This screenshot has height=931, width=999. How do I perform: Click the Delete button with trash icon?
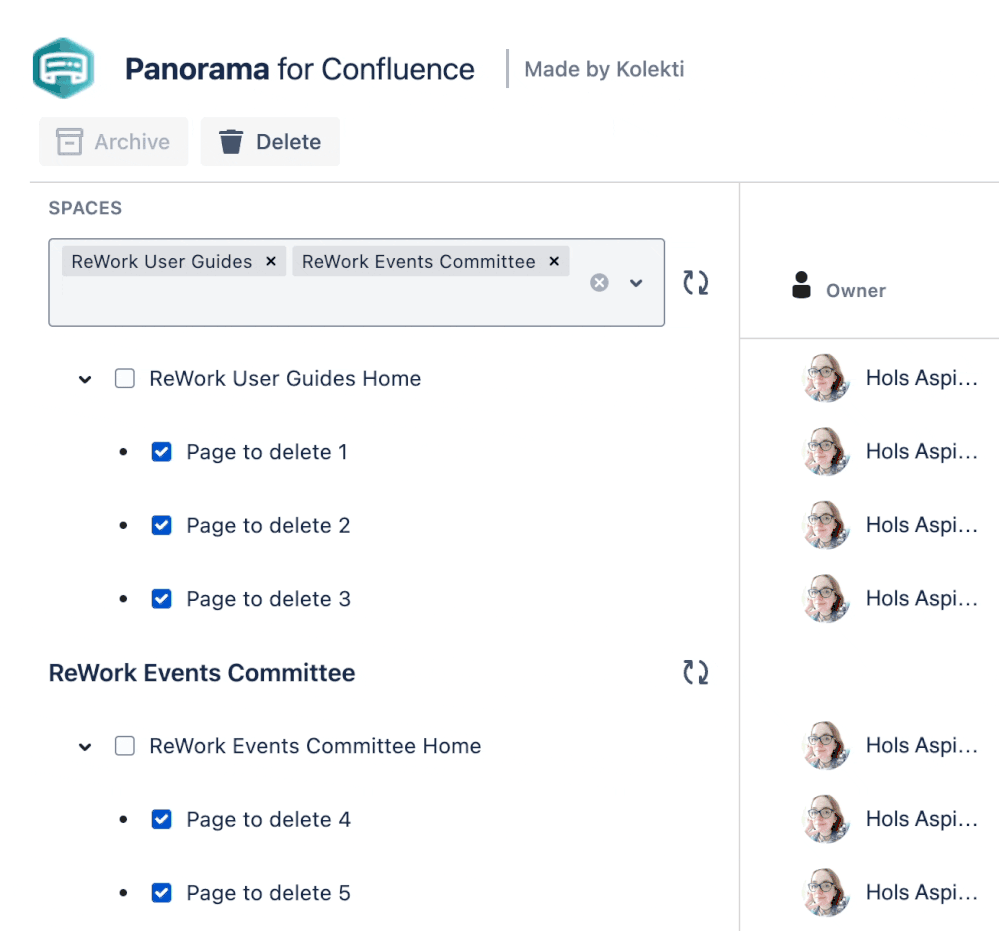click(270, 141)
